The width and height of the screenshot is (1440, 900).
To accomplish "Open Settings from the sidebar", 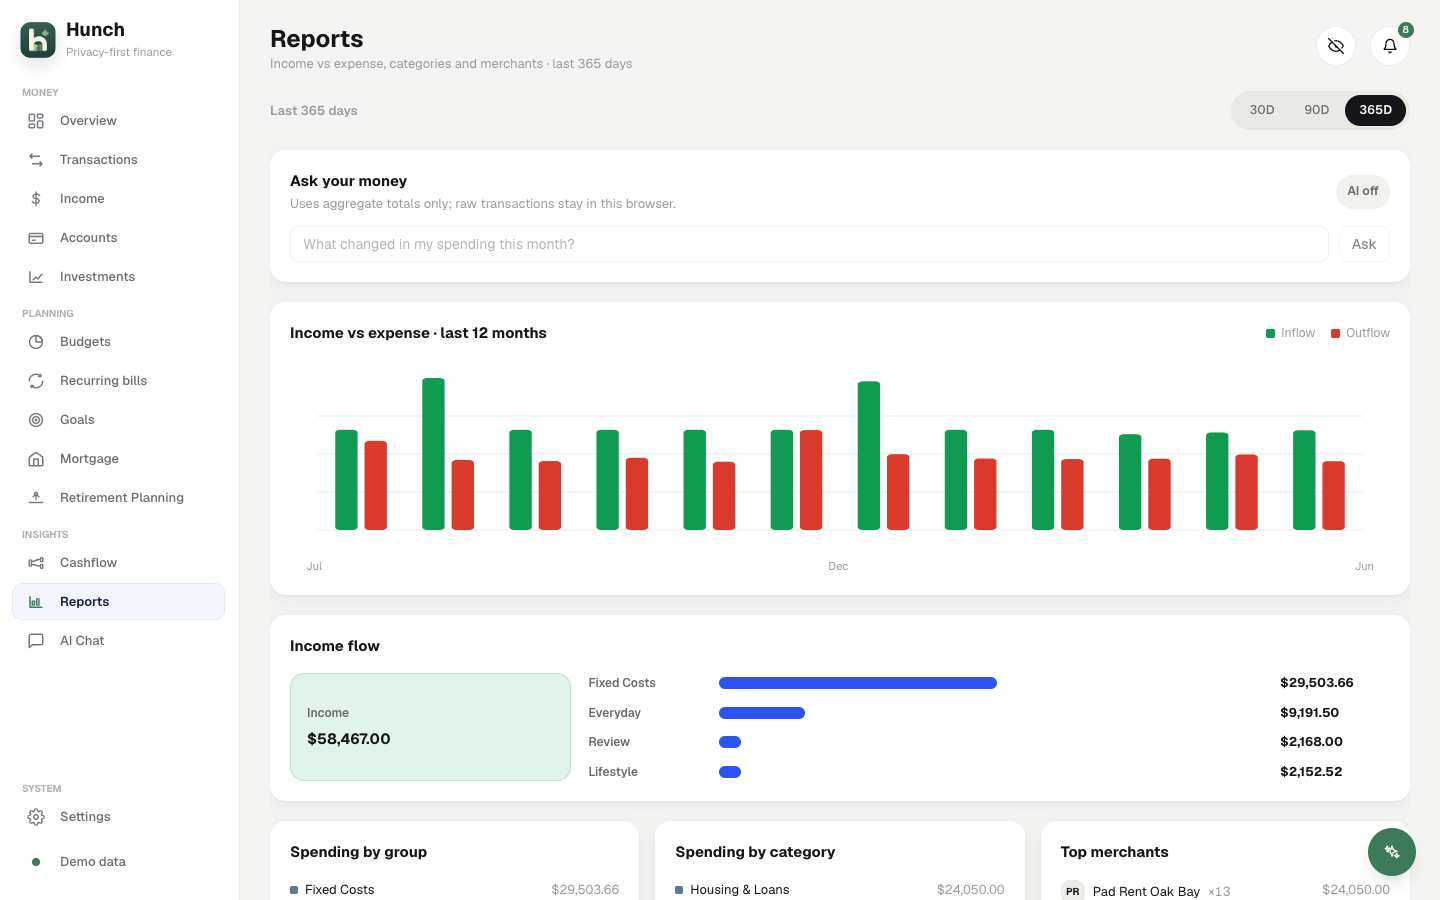I will pos(85,817).
